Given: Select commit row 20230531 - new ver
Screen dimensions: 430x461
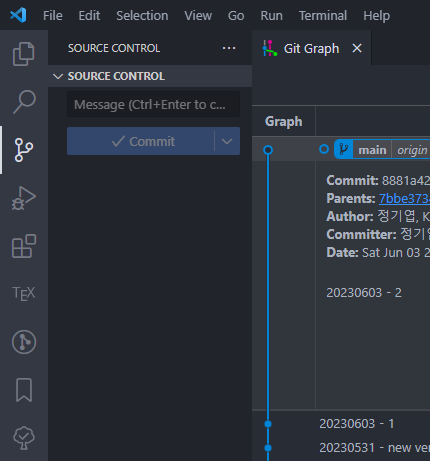Looking at the screenshot, I should [x=341, y=448].
